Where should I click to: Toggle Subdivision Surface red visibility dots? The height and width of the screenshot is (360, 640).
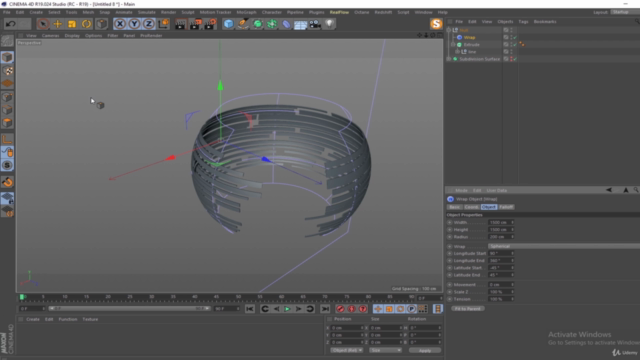(x=511, y=59)
